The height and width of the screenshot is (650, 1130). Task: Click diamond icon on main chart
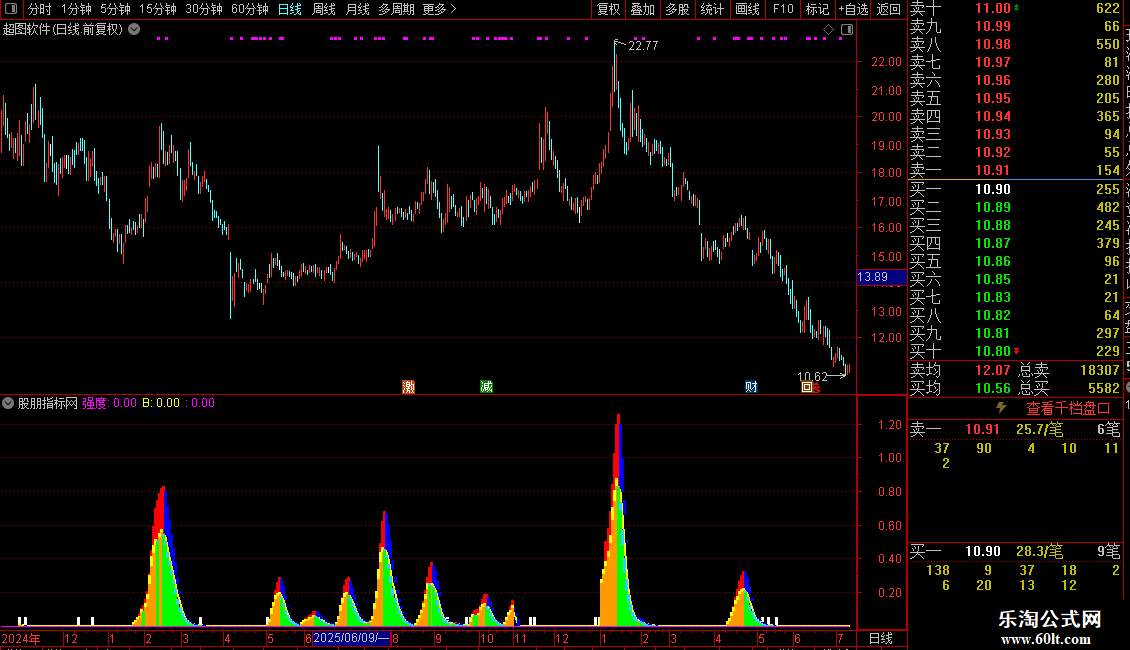(x=828, y=30)
